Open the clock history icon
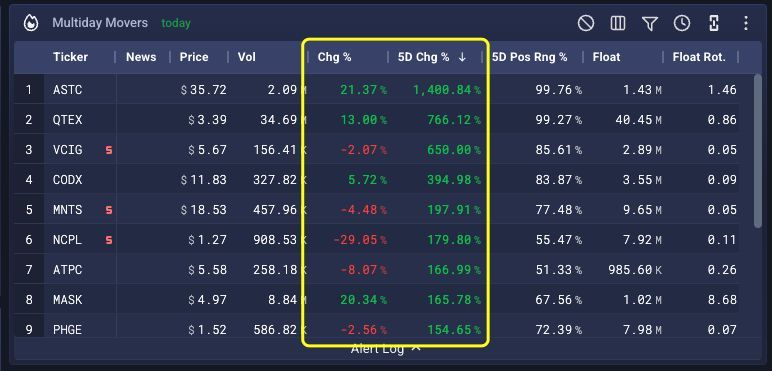This screenshot has height=371, width=772. click(x=682, y=23)
